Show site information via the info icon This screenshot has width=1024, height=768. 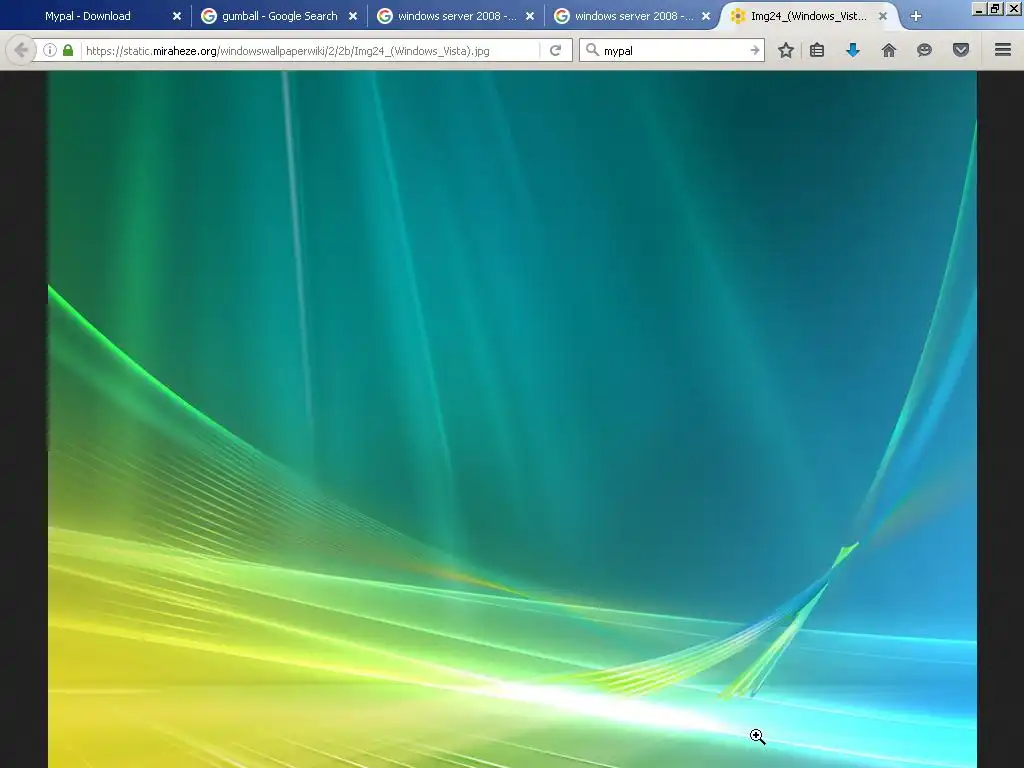click(50, 50)
